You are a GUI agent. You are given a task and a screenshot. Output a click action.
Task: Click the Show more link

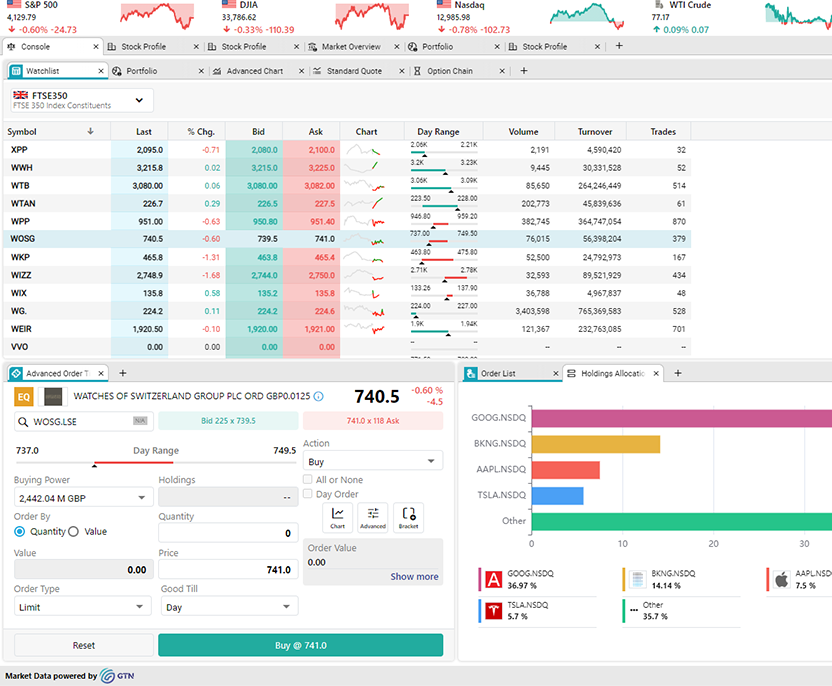pos(414,576)
